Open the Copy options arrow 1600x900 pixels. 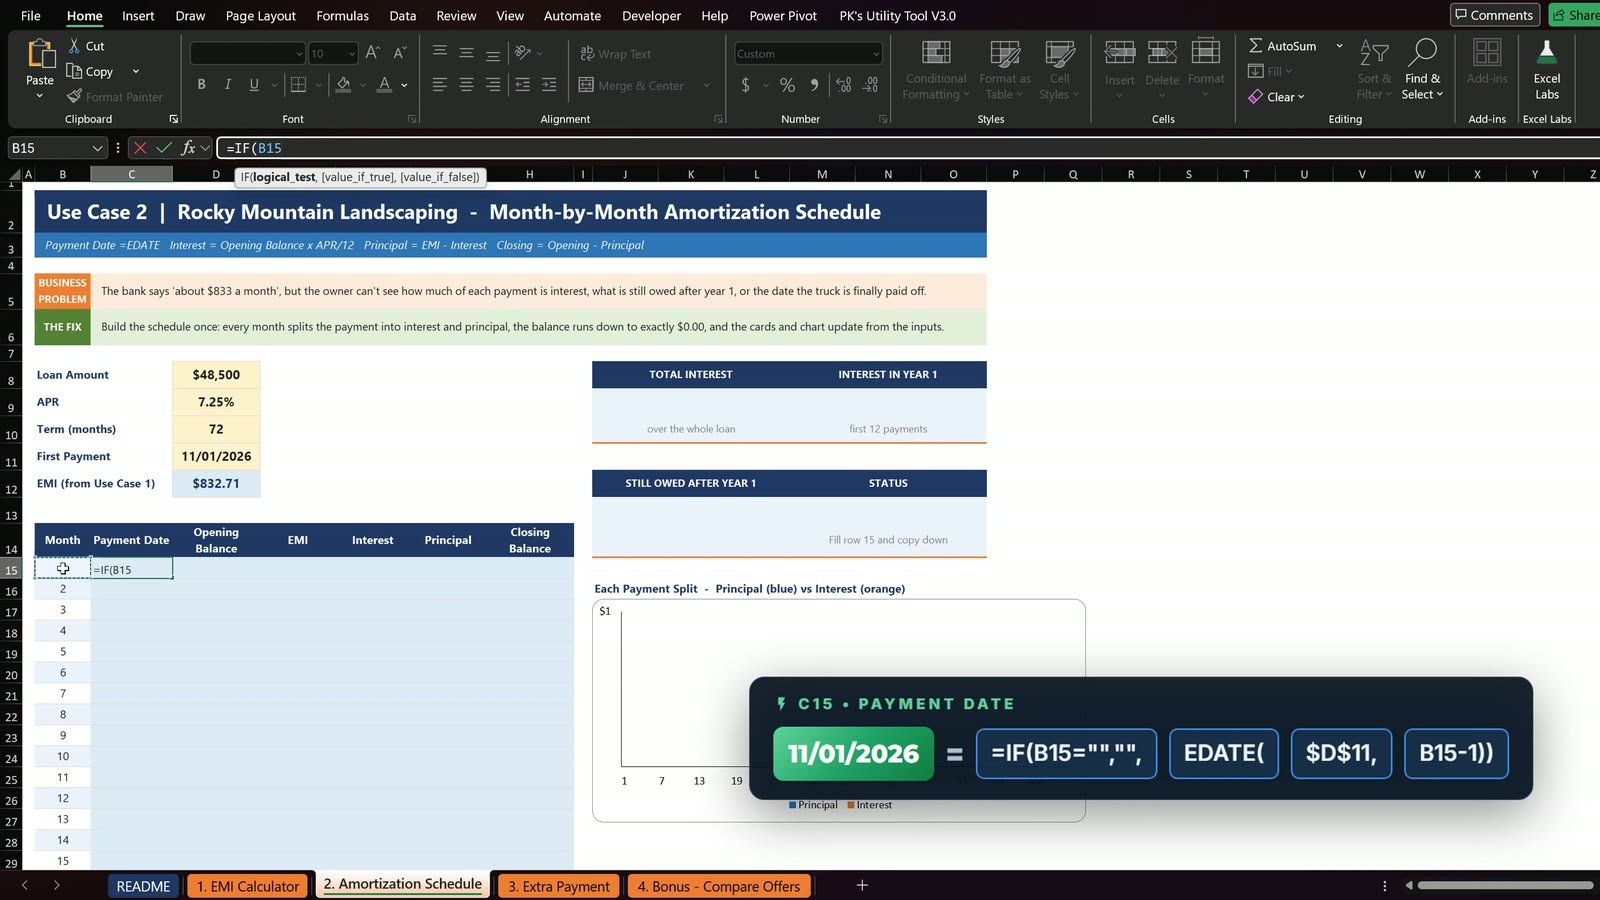[135, 71]
